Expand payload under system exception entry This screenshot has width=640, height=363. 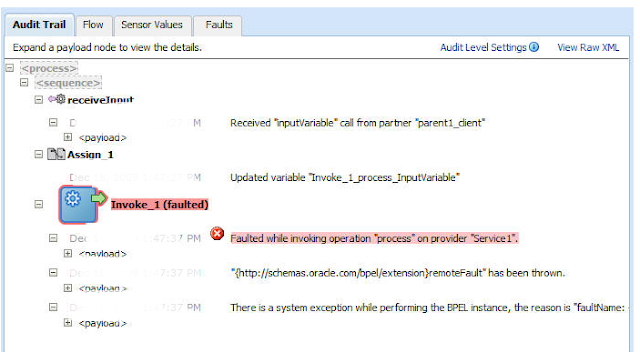[68, 323]
